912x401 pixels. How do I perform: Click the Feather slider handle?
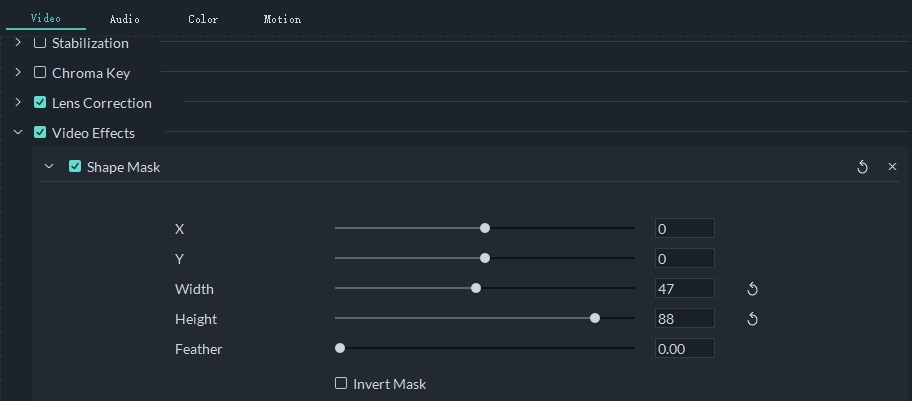pos(340,348)
